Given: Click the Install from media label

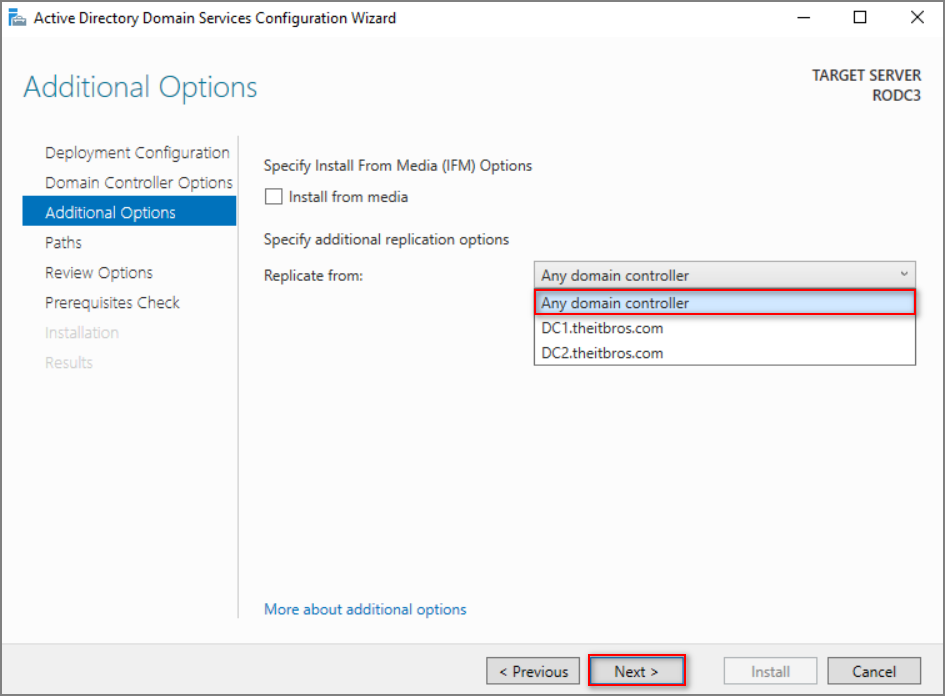Looking at the screenshot, I should [x=348, y=197].
